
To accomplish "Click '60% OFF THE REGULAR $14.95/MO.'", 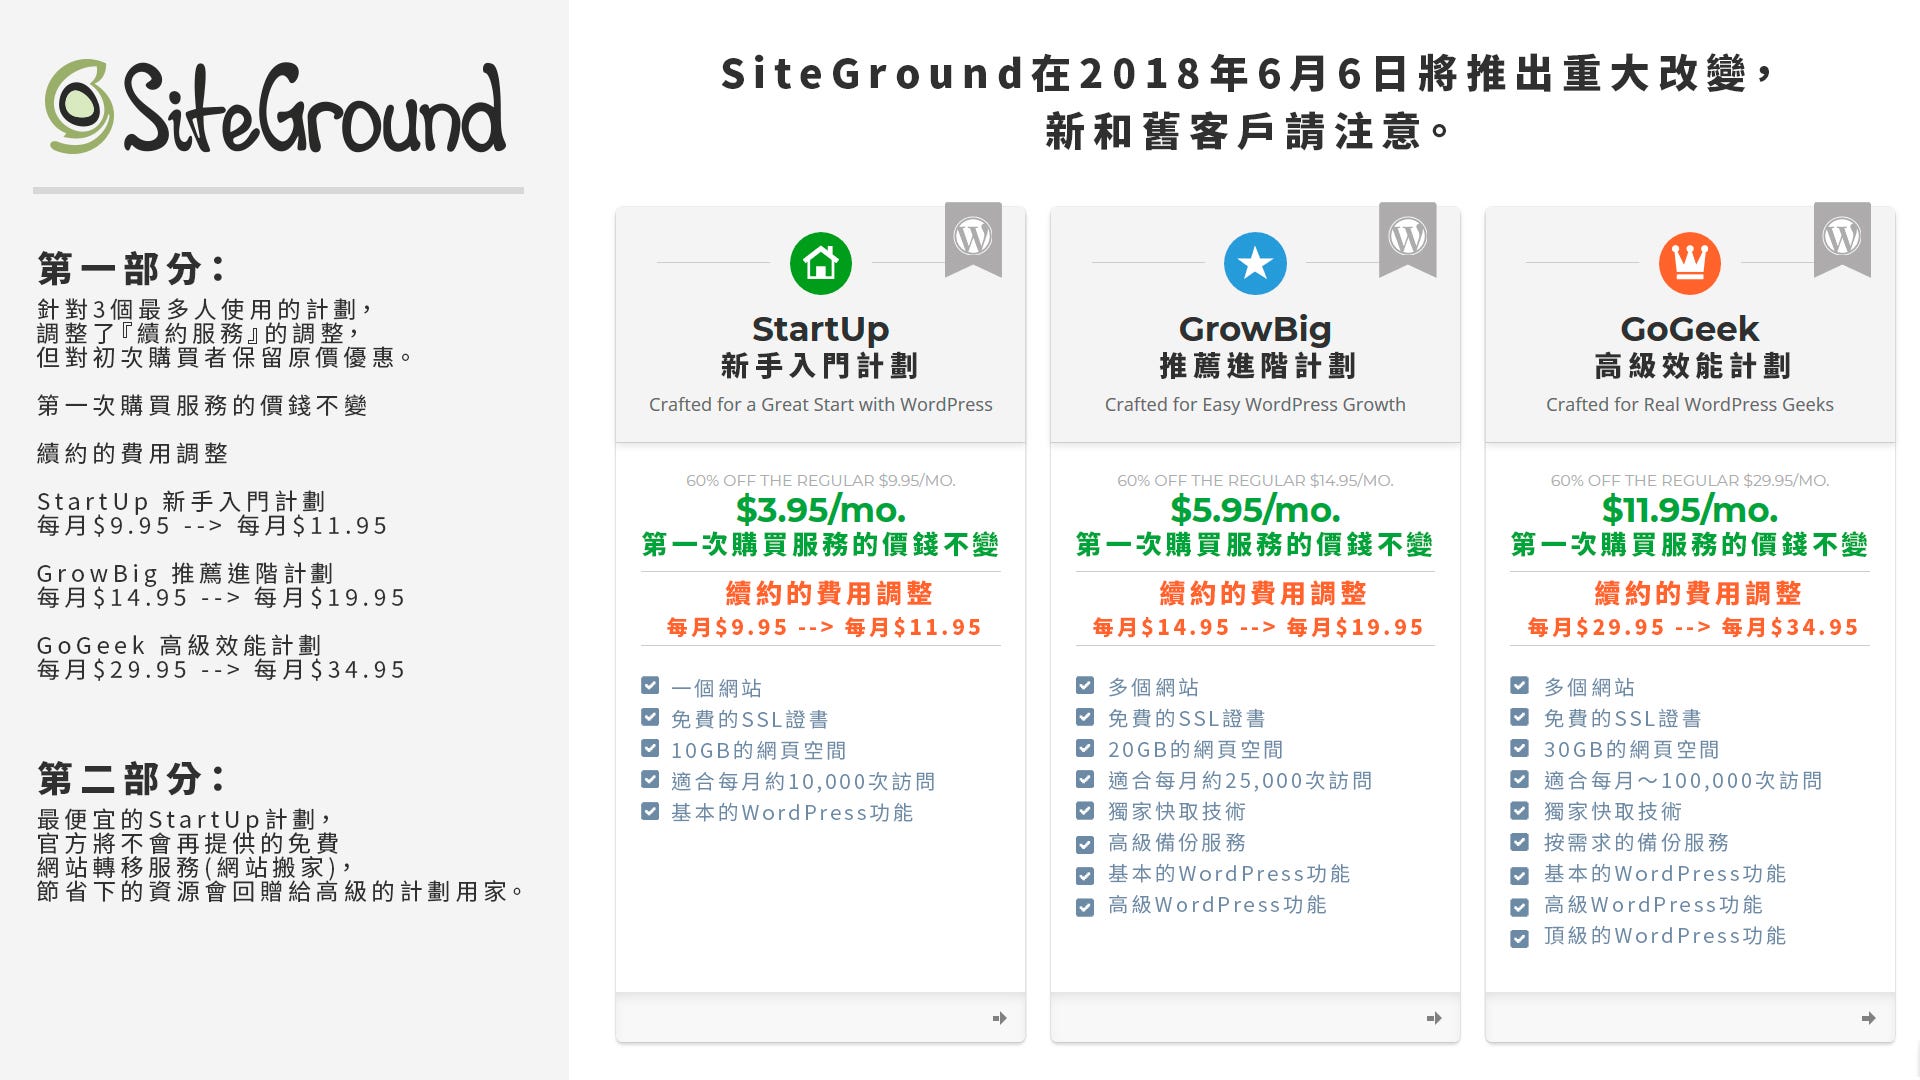I will pos(1255,481).
